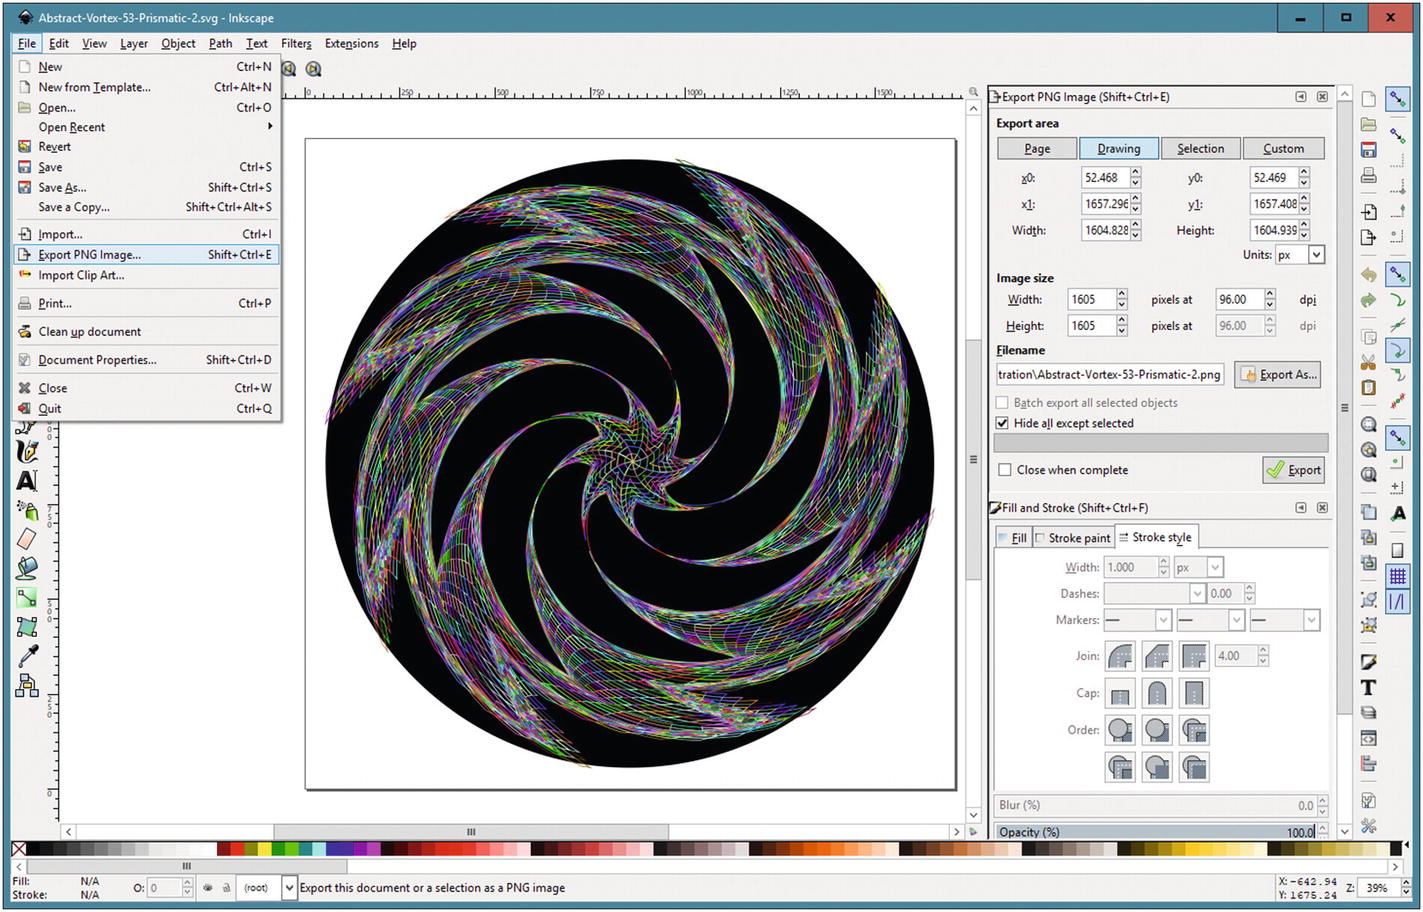The width and height of the screenshot is (1423, 912).
Task: Choose Document Properties menu entry
Action: point(145,360)
